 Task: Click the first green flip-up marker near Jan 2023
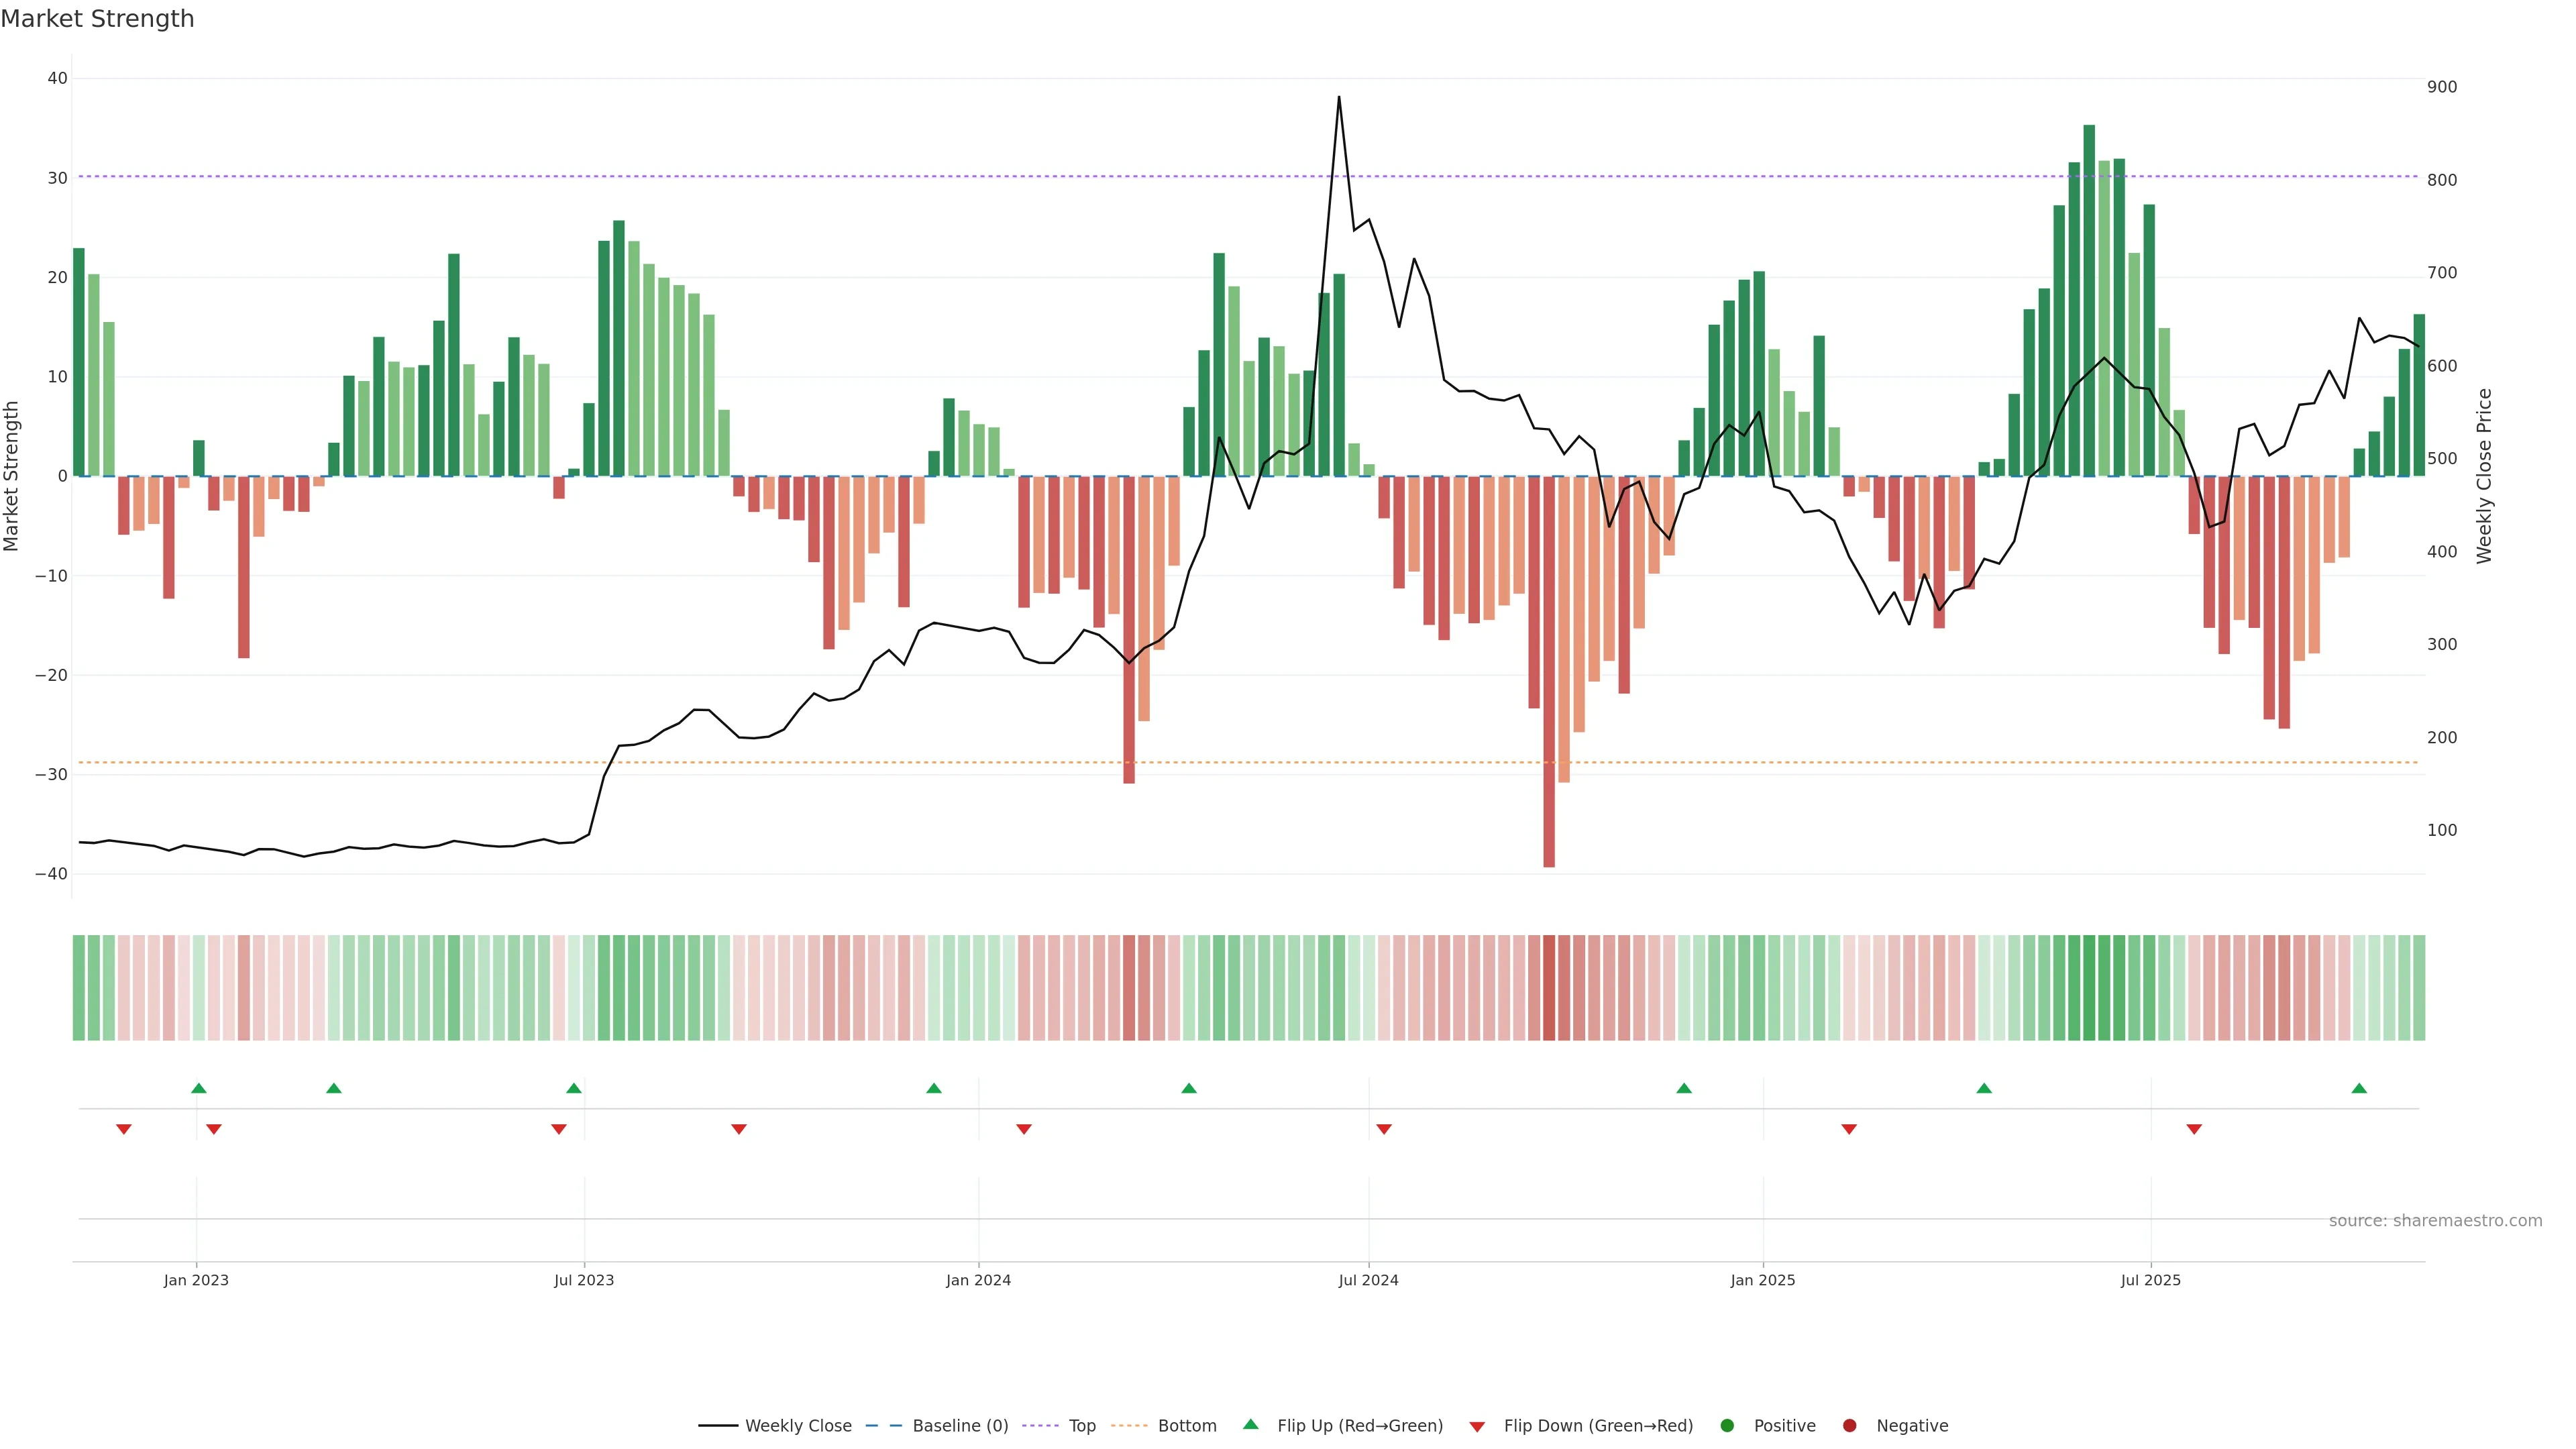point(199,1088)
